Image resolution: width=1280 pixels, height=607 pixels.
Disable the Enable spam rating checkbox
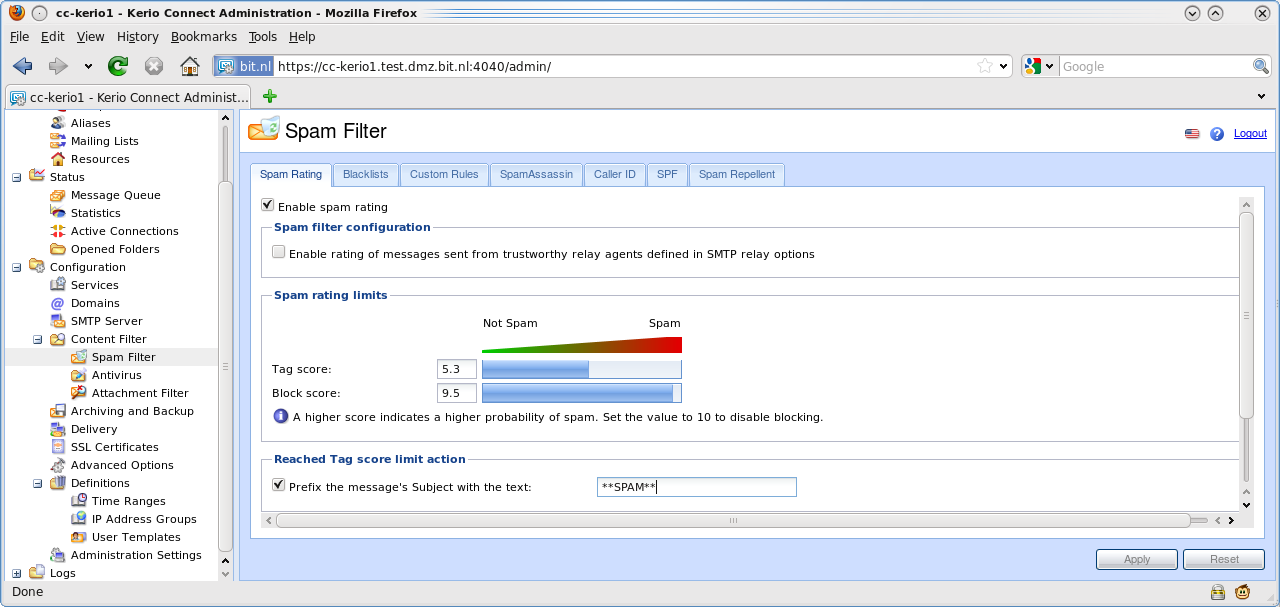[267, 205]
